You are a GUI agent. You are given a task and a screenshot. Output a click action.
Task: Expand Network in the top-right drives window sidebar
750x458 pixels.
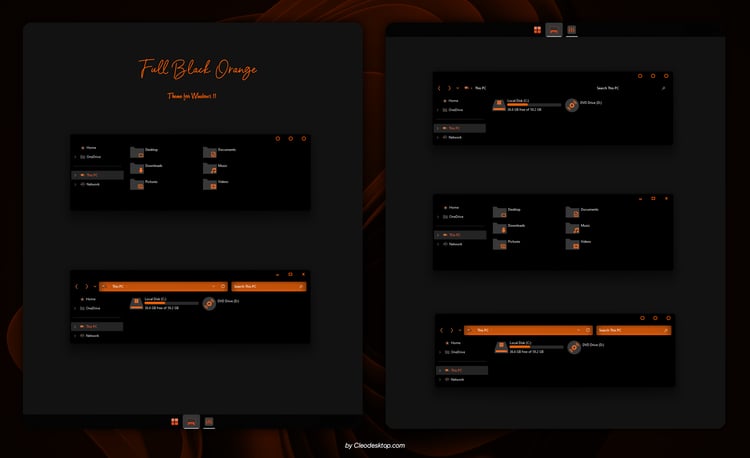click(x=438, y=137)
